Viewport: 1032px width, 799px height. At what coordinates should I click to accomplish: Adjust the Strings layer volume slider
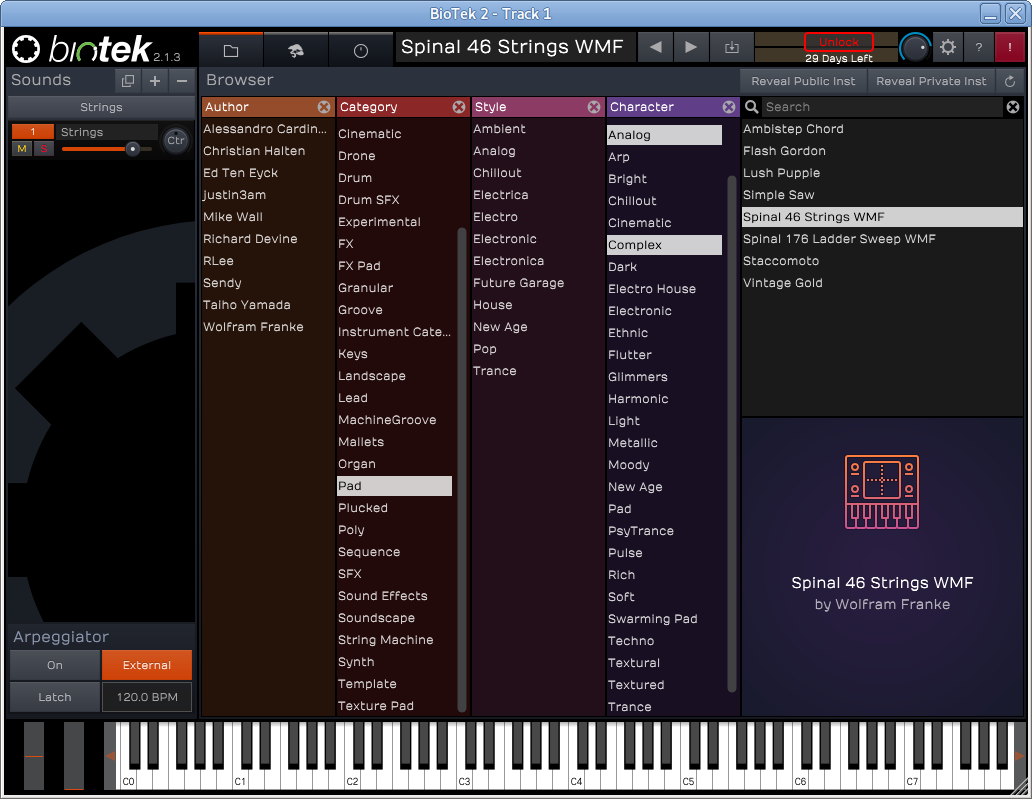coord(132,149)
